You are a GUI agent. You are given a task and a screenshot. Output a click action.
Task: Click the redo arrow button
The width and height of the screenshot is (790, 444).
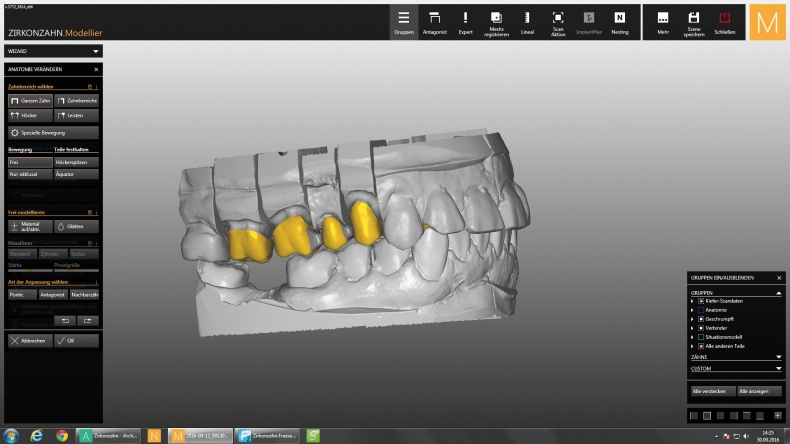coord(88,321)
